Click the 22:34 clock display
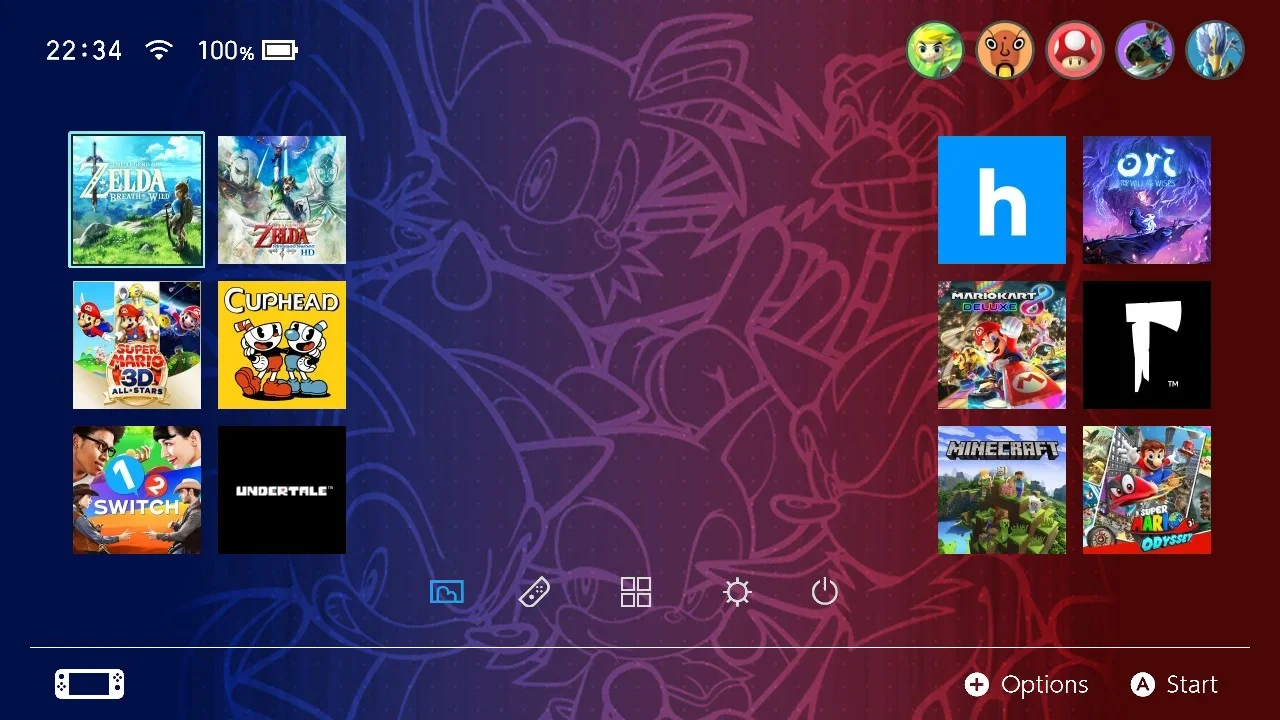 coord(84,50)
